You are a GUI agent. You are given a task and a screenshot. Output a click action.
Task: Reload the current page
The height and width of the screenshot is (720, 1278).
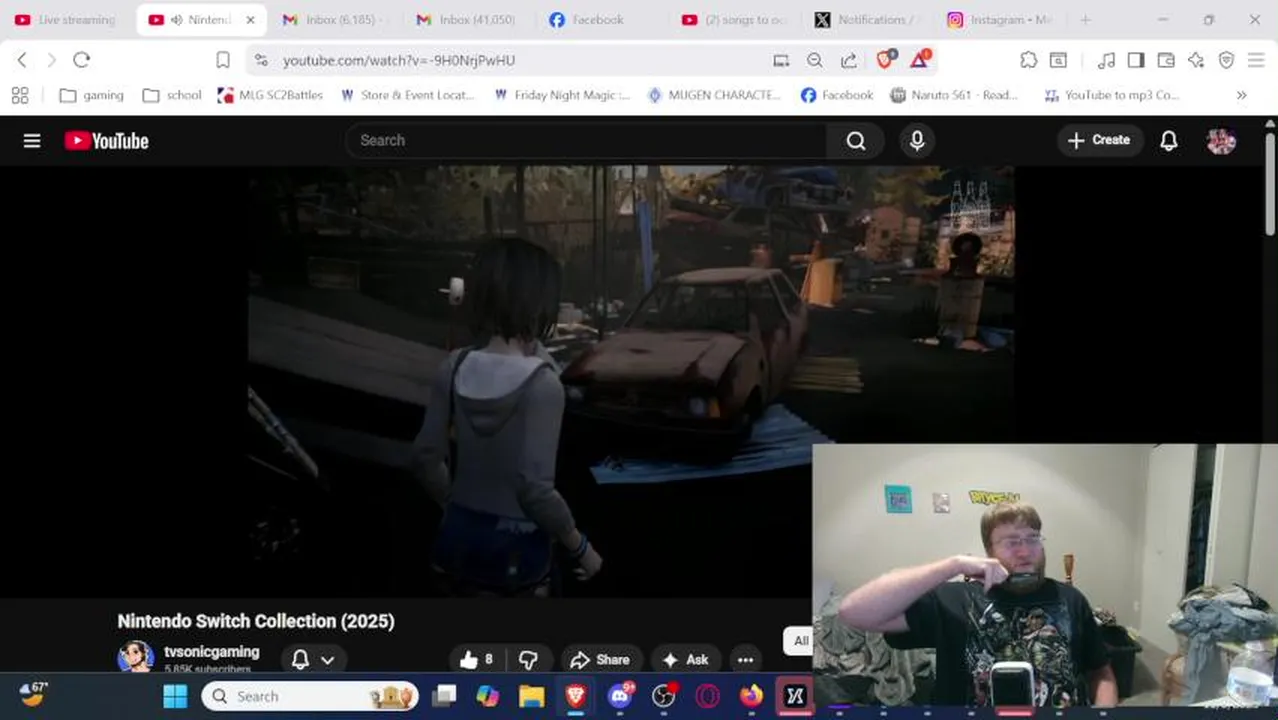82,60
